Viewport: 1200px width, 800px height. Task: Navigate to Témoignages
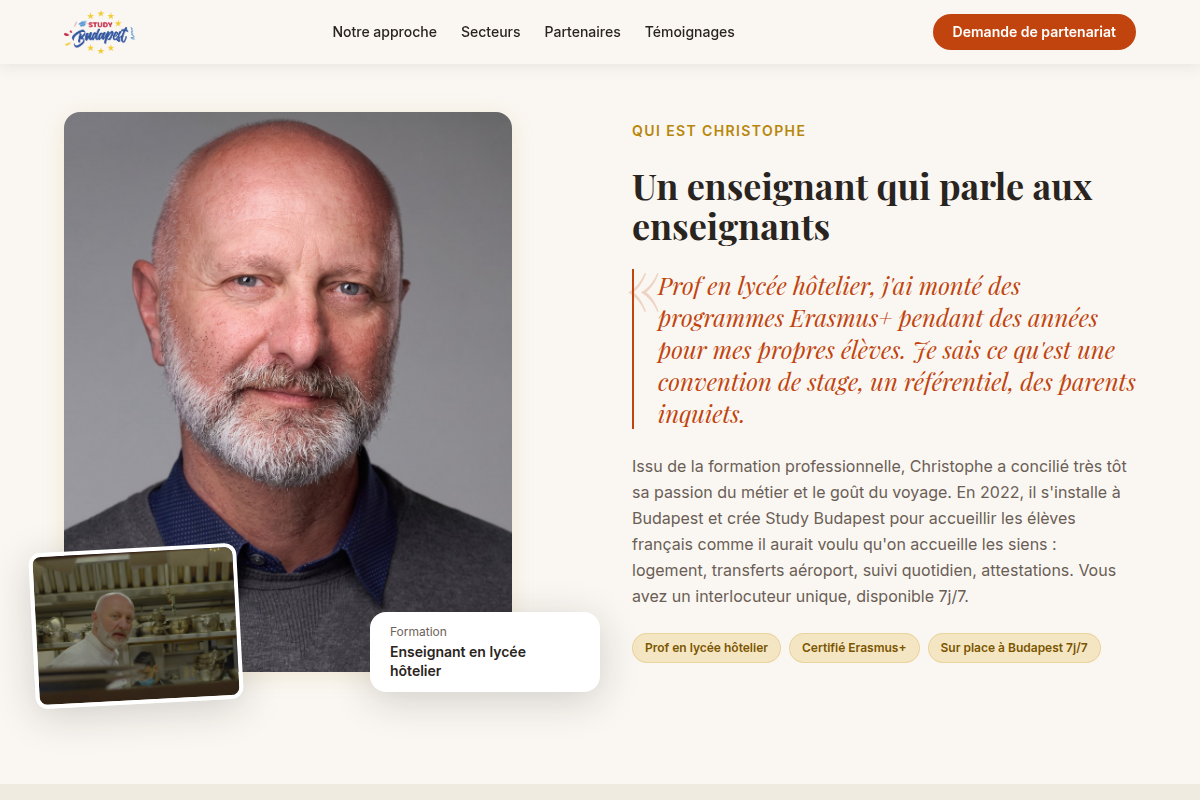point(690,32)
